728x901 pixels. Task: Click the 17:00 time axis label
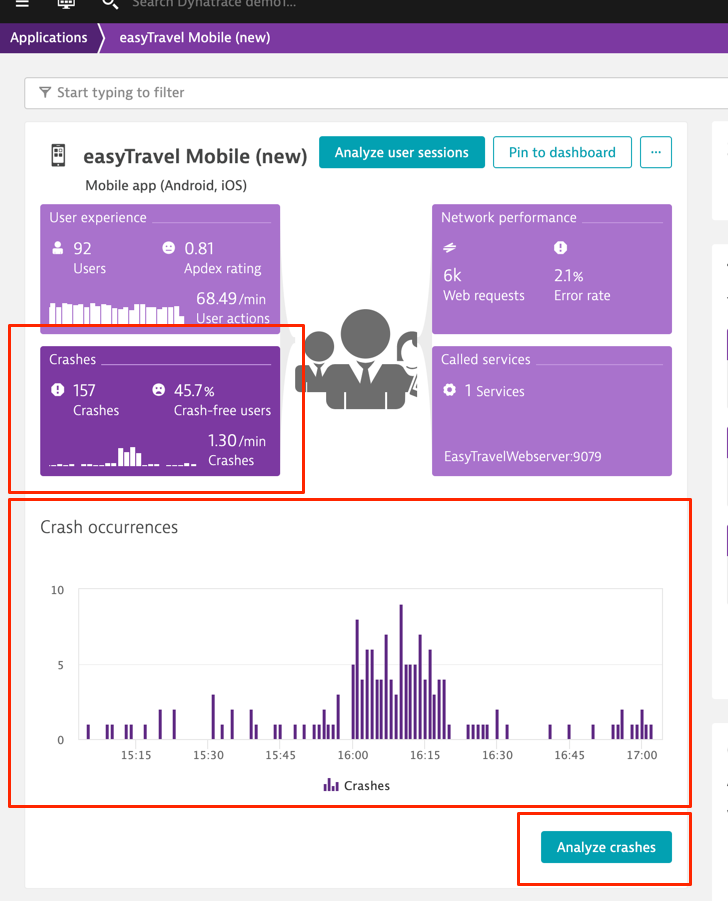642,755
